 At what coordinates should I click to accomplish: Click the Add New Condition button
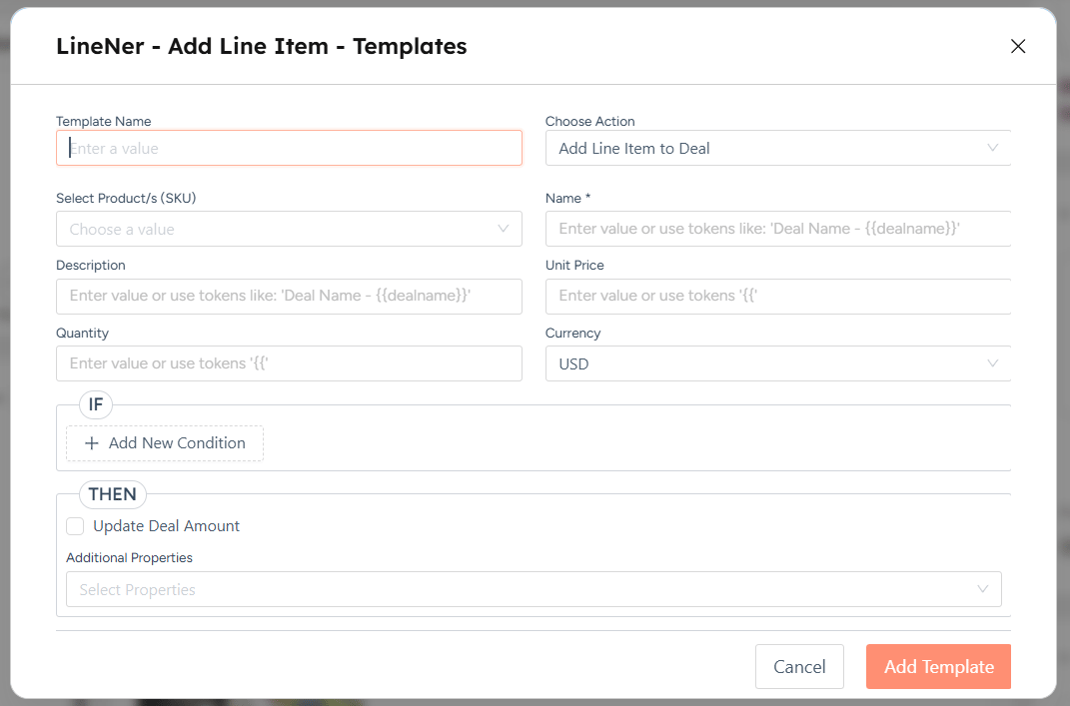(x=165, y=443)
